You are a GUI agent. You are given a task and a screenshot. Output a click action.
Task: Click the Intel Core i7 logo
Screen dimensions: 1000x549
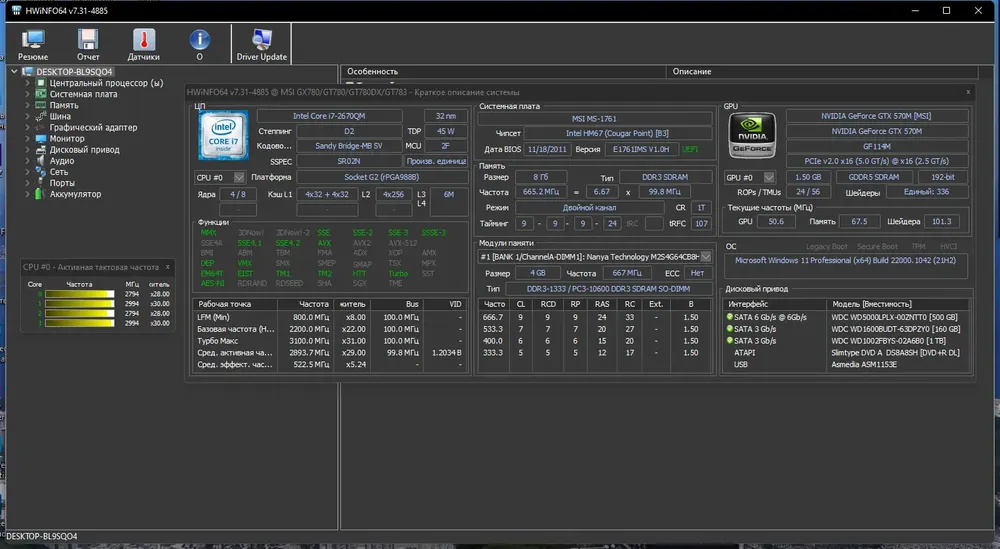[223, 135]
